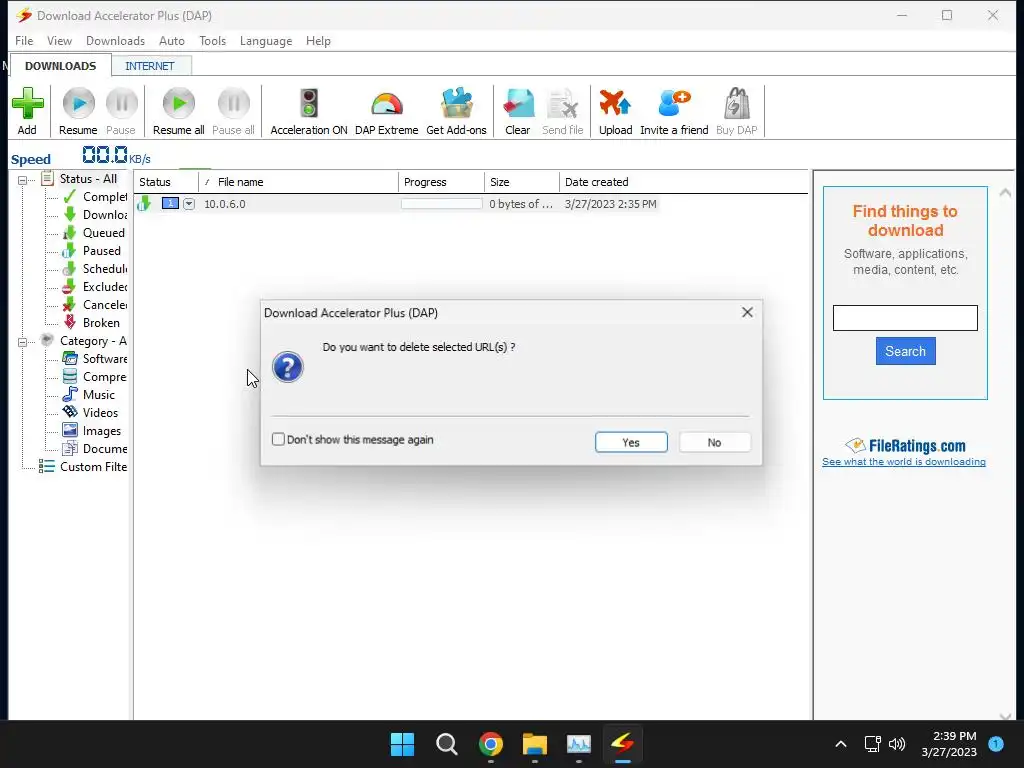Screen dimensions: 1024x768
Task: Open dropdown arrow on 10.0.6.0 row
Action: tap(189, 204)
